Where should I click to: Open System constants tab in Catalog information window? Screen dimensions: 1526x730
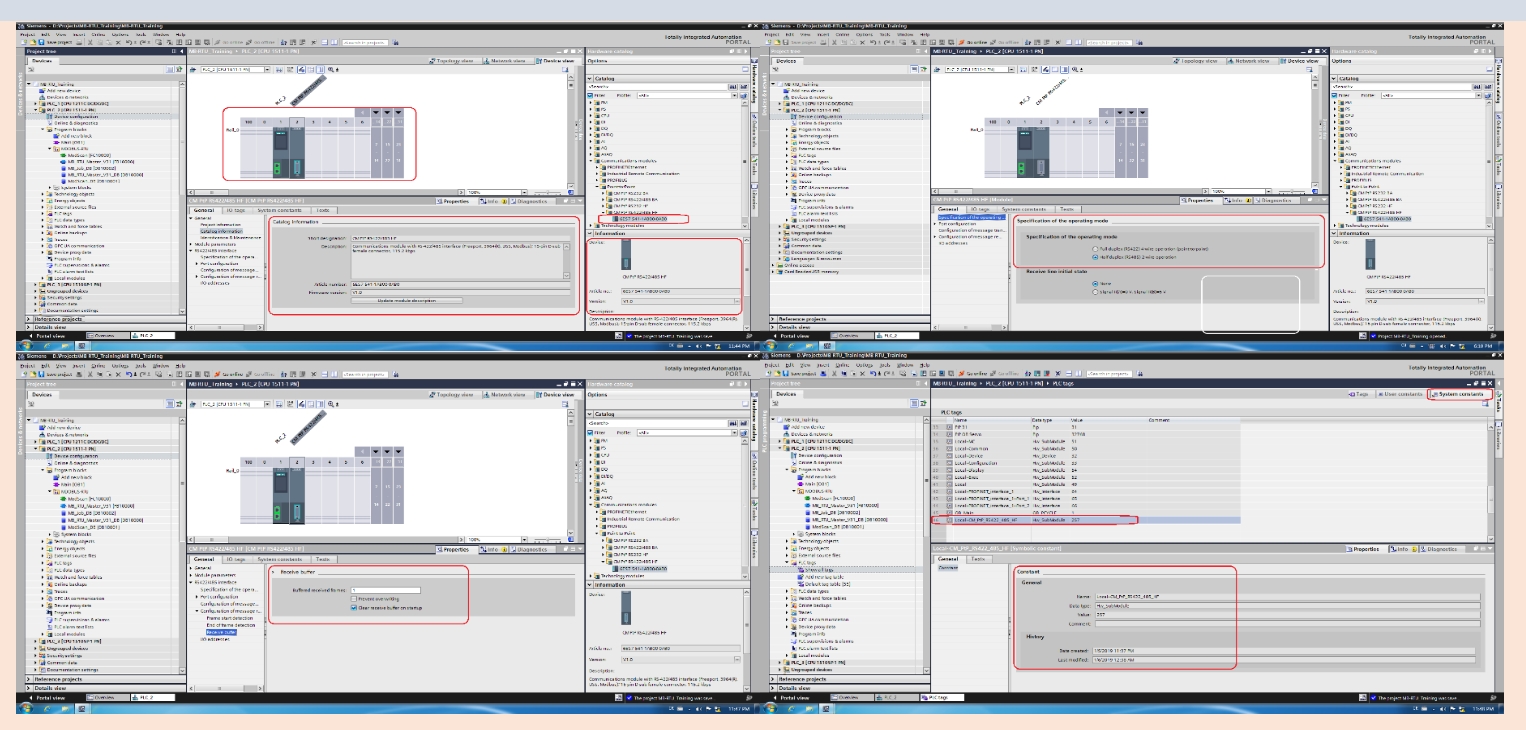(x=279, y=210)
